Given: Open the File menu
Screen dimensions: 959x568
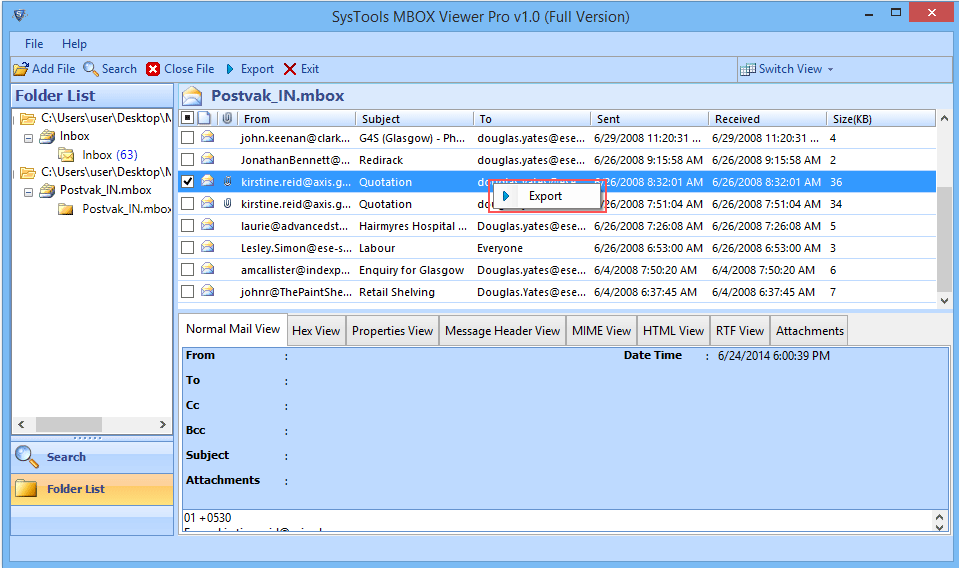Looking at the screenshot, I should [x=34, y=44].
